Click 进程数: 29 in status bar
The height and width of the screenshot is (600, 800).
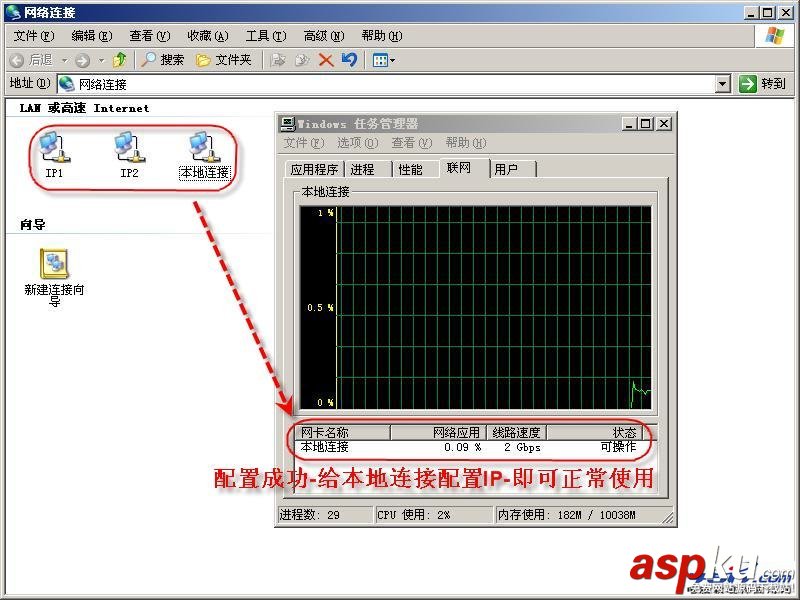click(325, 515)
